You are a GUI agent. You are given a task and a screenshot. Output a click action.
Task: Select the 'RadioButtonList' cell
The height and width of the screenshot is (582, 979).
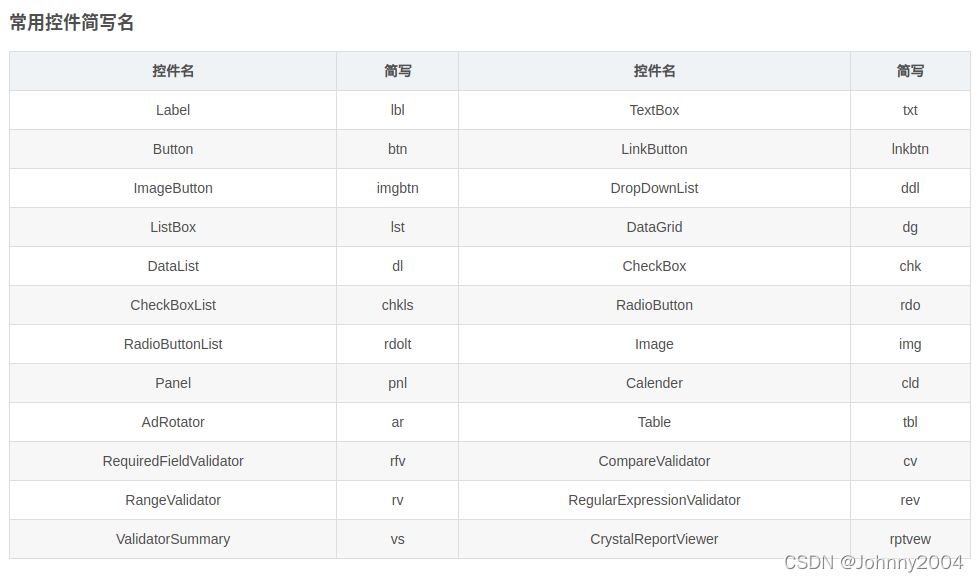[173, 344]
